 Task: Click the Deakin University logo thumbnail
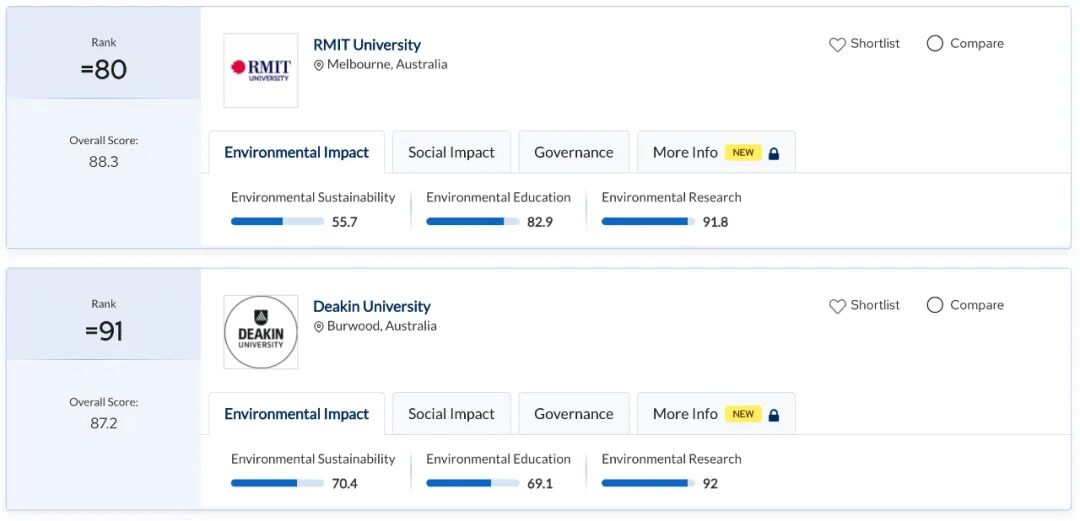[x=260, y=332]
